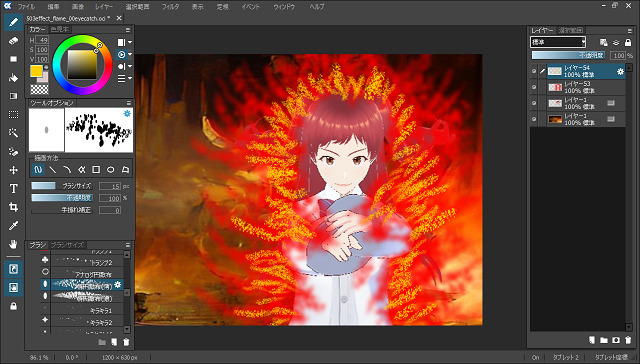Hide the fire background レイヤー1 layer
The image size is (640, 364).
click(534, 119)
